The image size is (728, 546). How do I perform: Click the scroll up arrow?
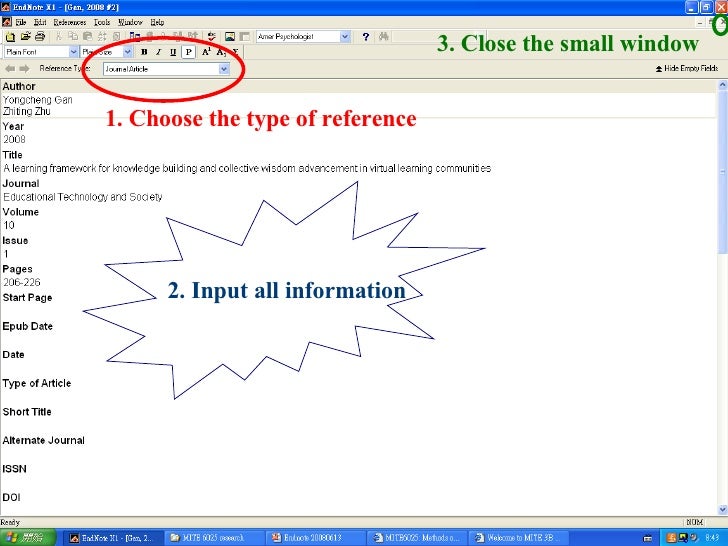click(x=722, y=85)
